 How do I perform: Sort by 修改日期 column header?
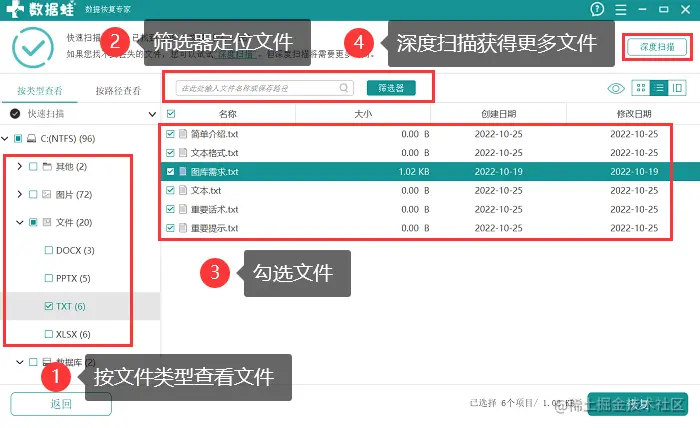click(634, 114)
